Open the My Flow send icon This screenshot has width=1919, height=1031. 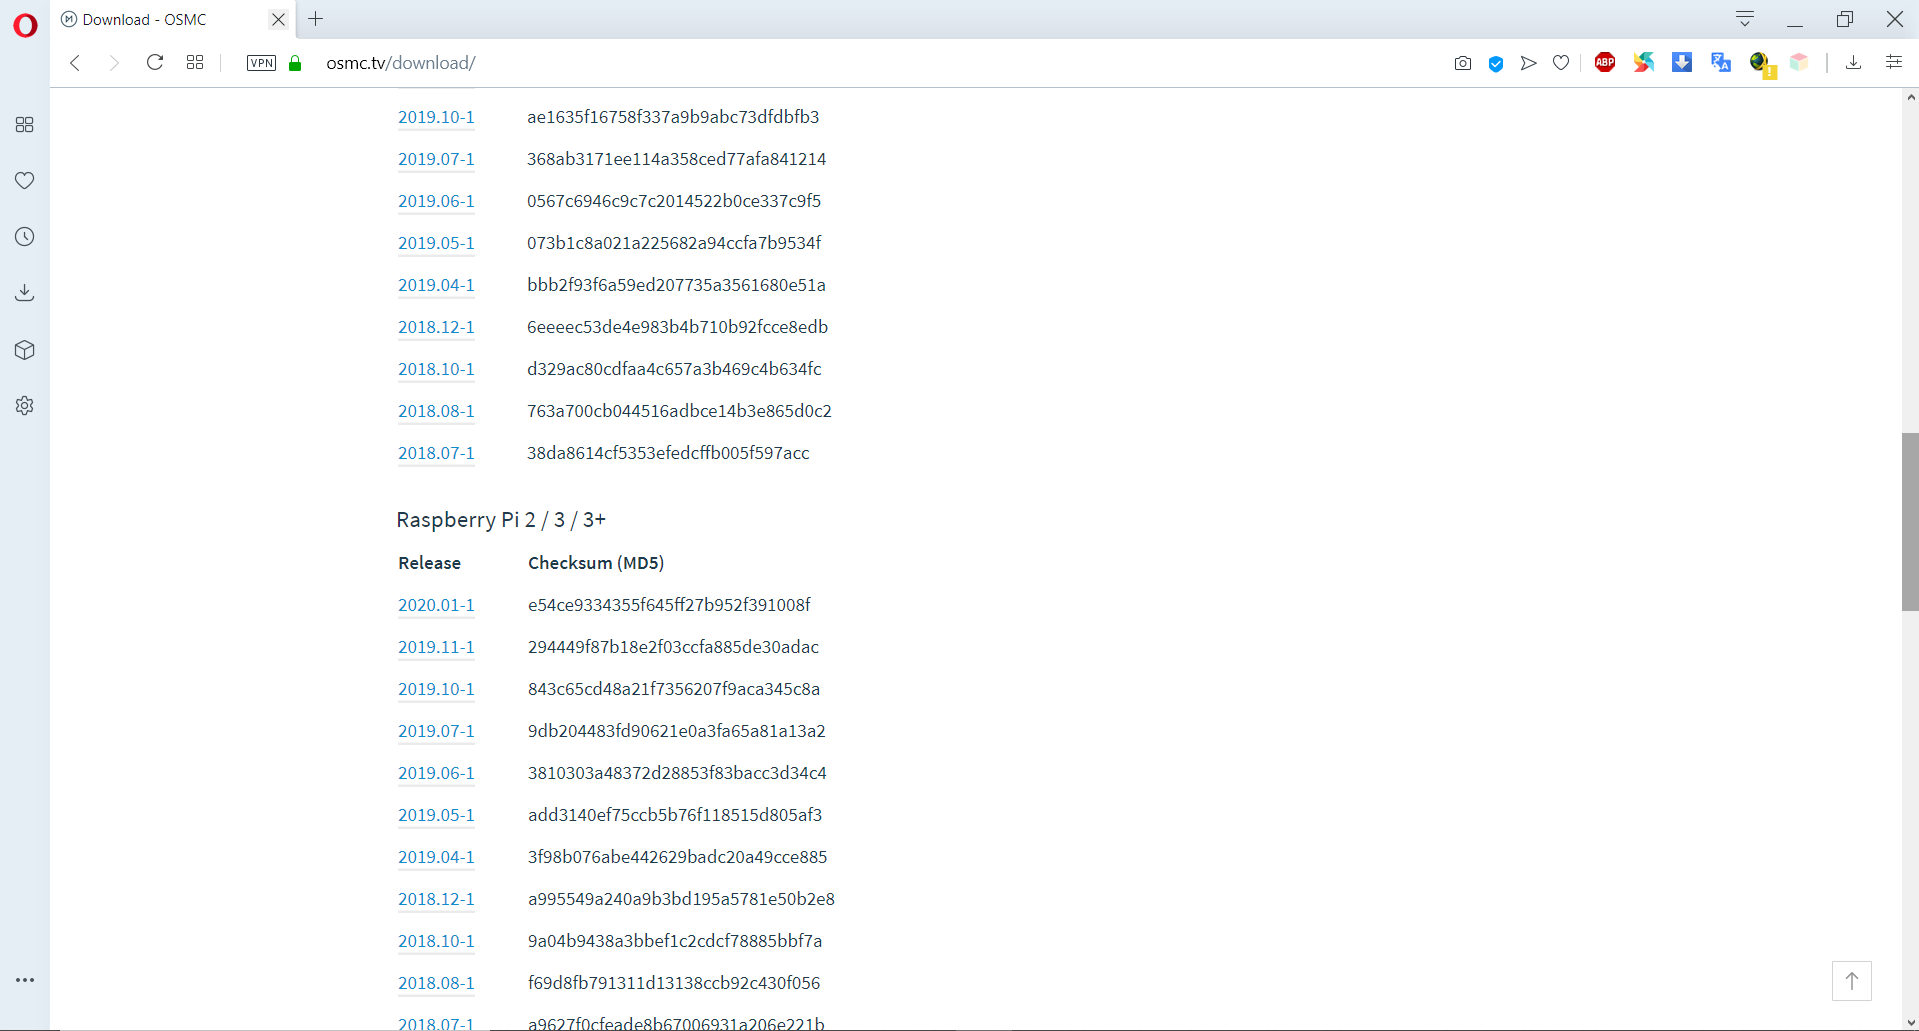[x=1528, y=63]
